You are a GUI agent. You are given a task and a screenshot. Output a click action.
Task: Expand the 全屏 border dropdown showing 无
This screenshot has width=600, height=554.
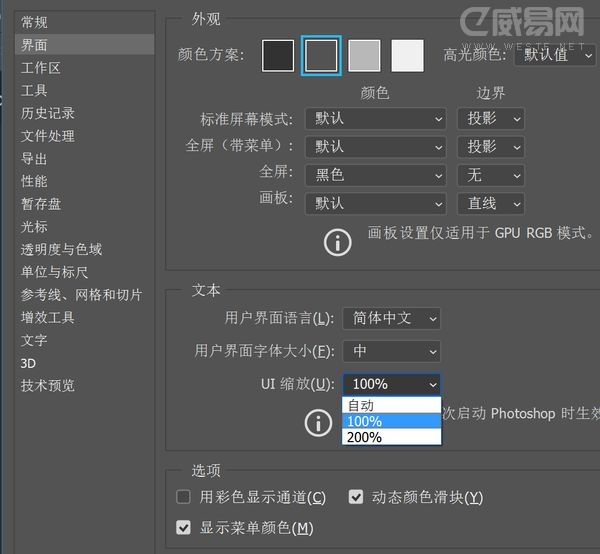(491, 175)
